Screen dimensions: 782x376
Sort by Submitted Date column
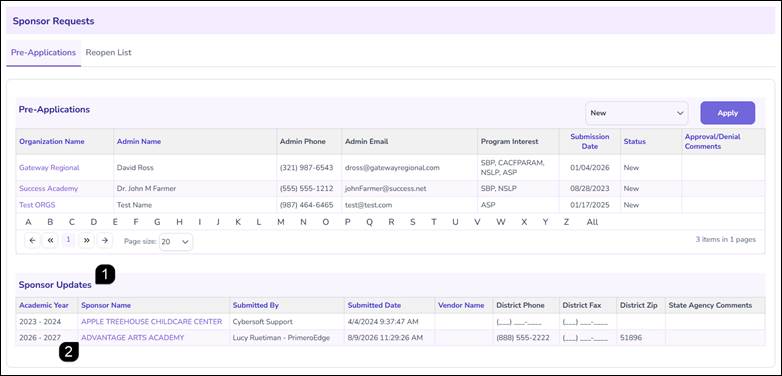point(374,305)
